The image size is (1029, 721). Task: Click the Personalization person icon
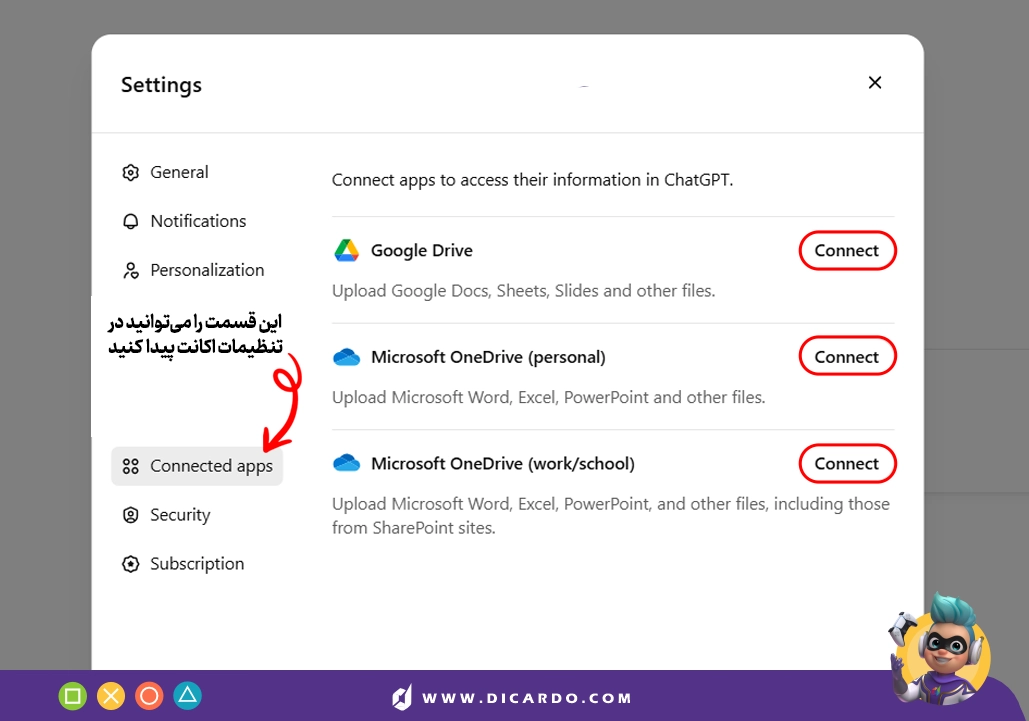(x=131, y=271)
